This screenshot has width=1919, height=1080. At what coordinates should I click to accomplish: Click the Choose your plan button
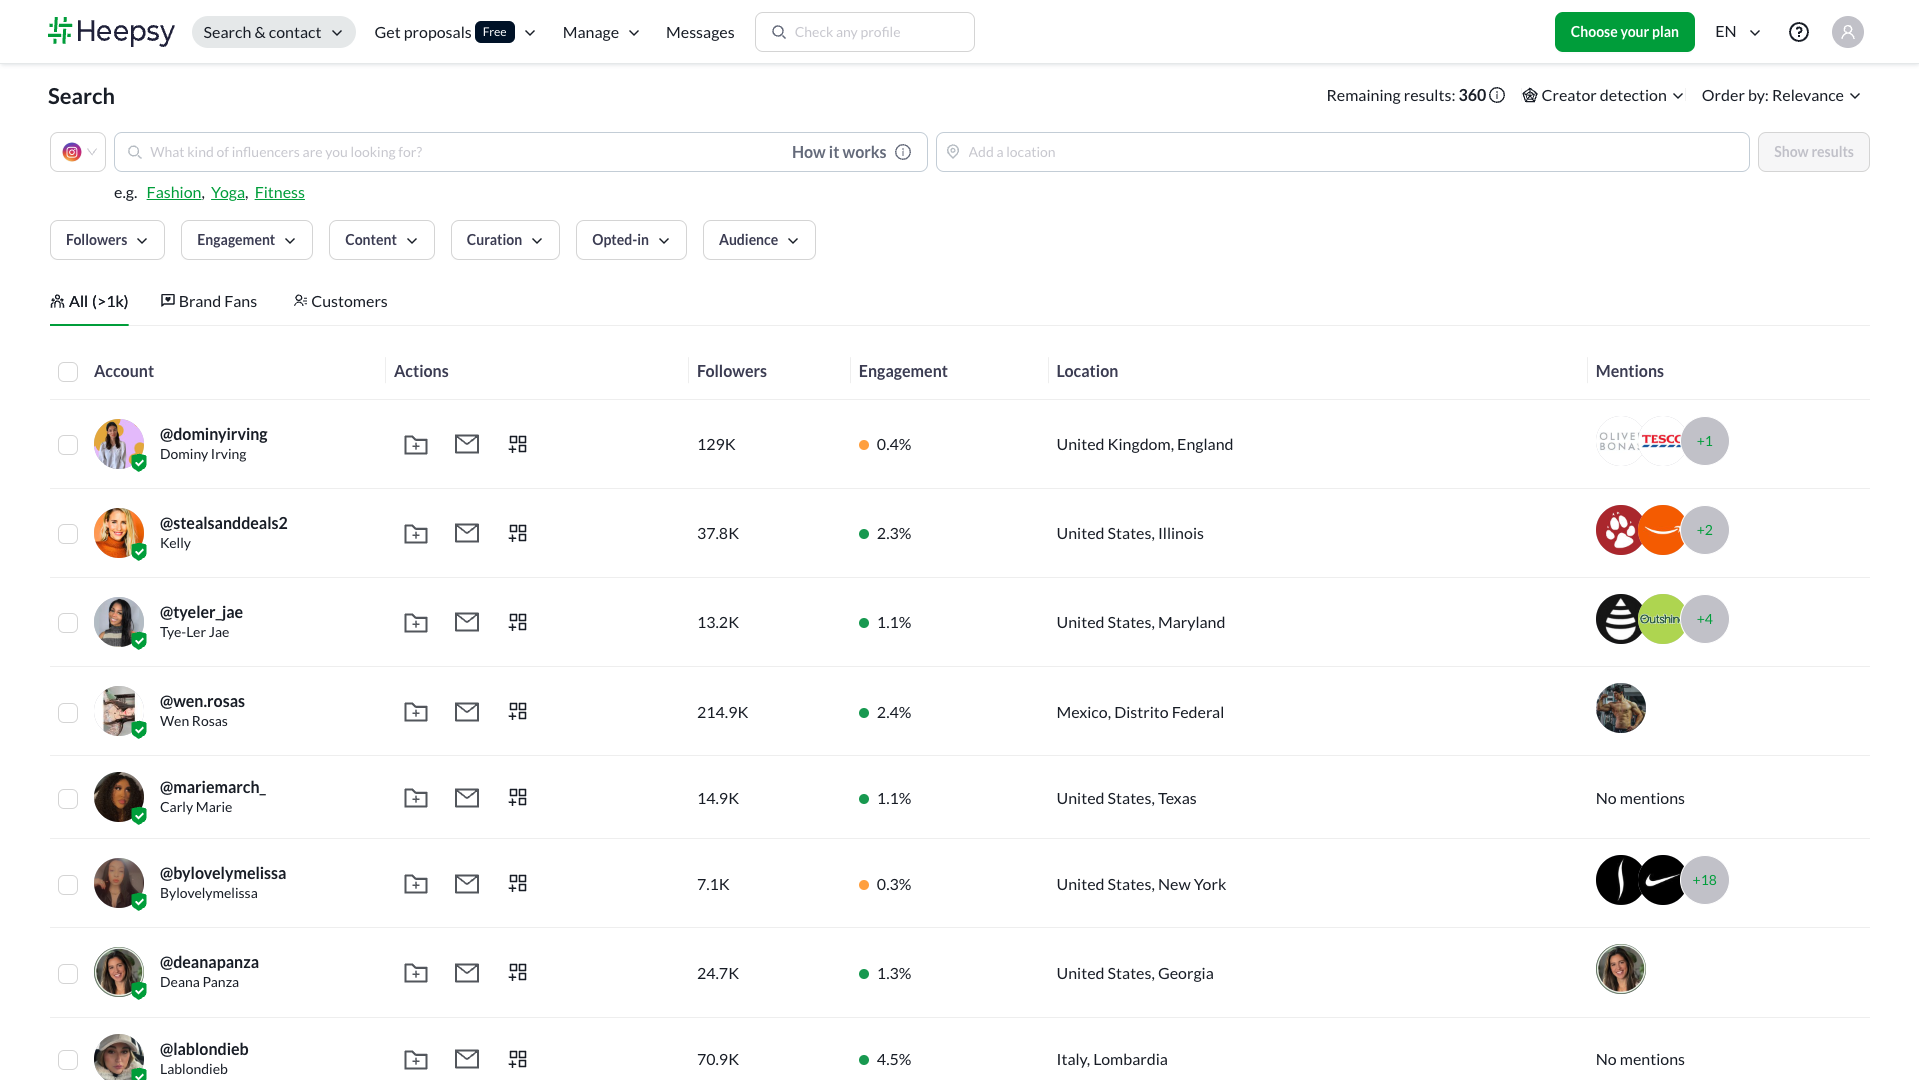coord(1624,32)
